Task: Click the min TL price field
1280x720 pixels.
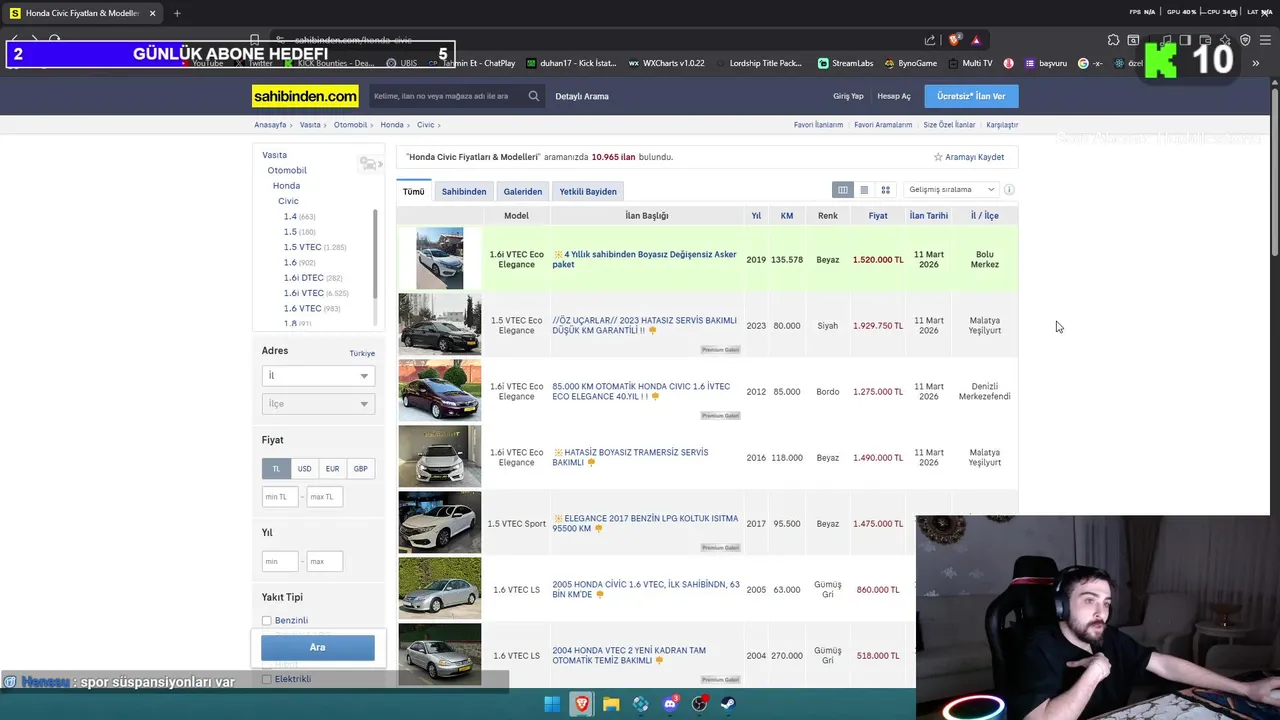Action: [279, 497]
